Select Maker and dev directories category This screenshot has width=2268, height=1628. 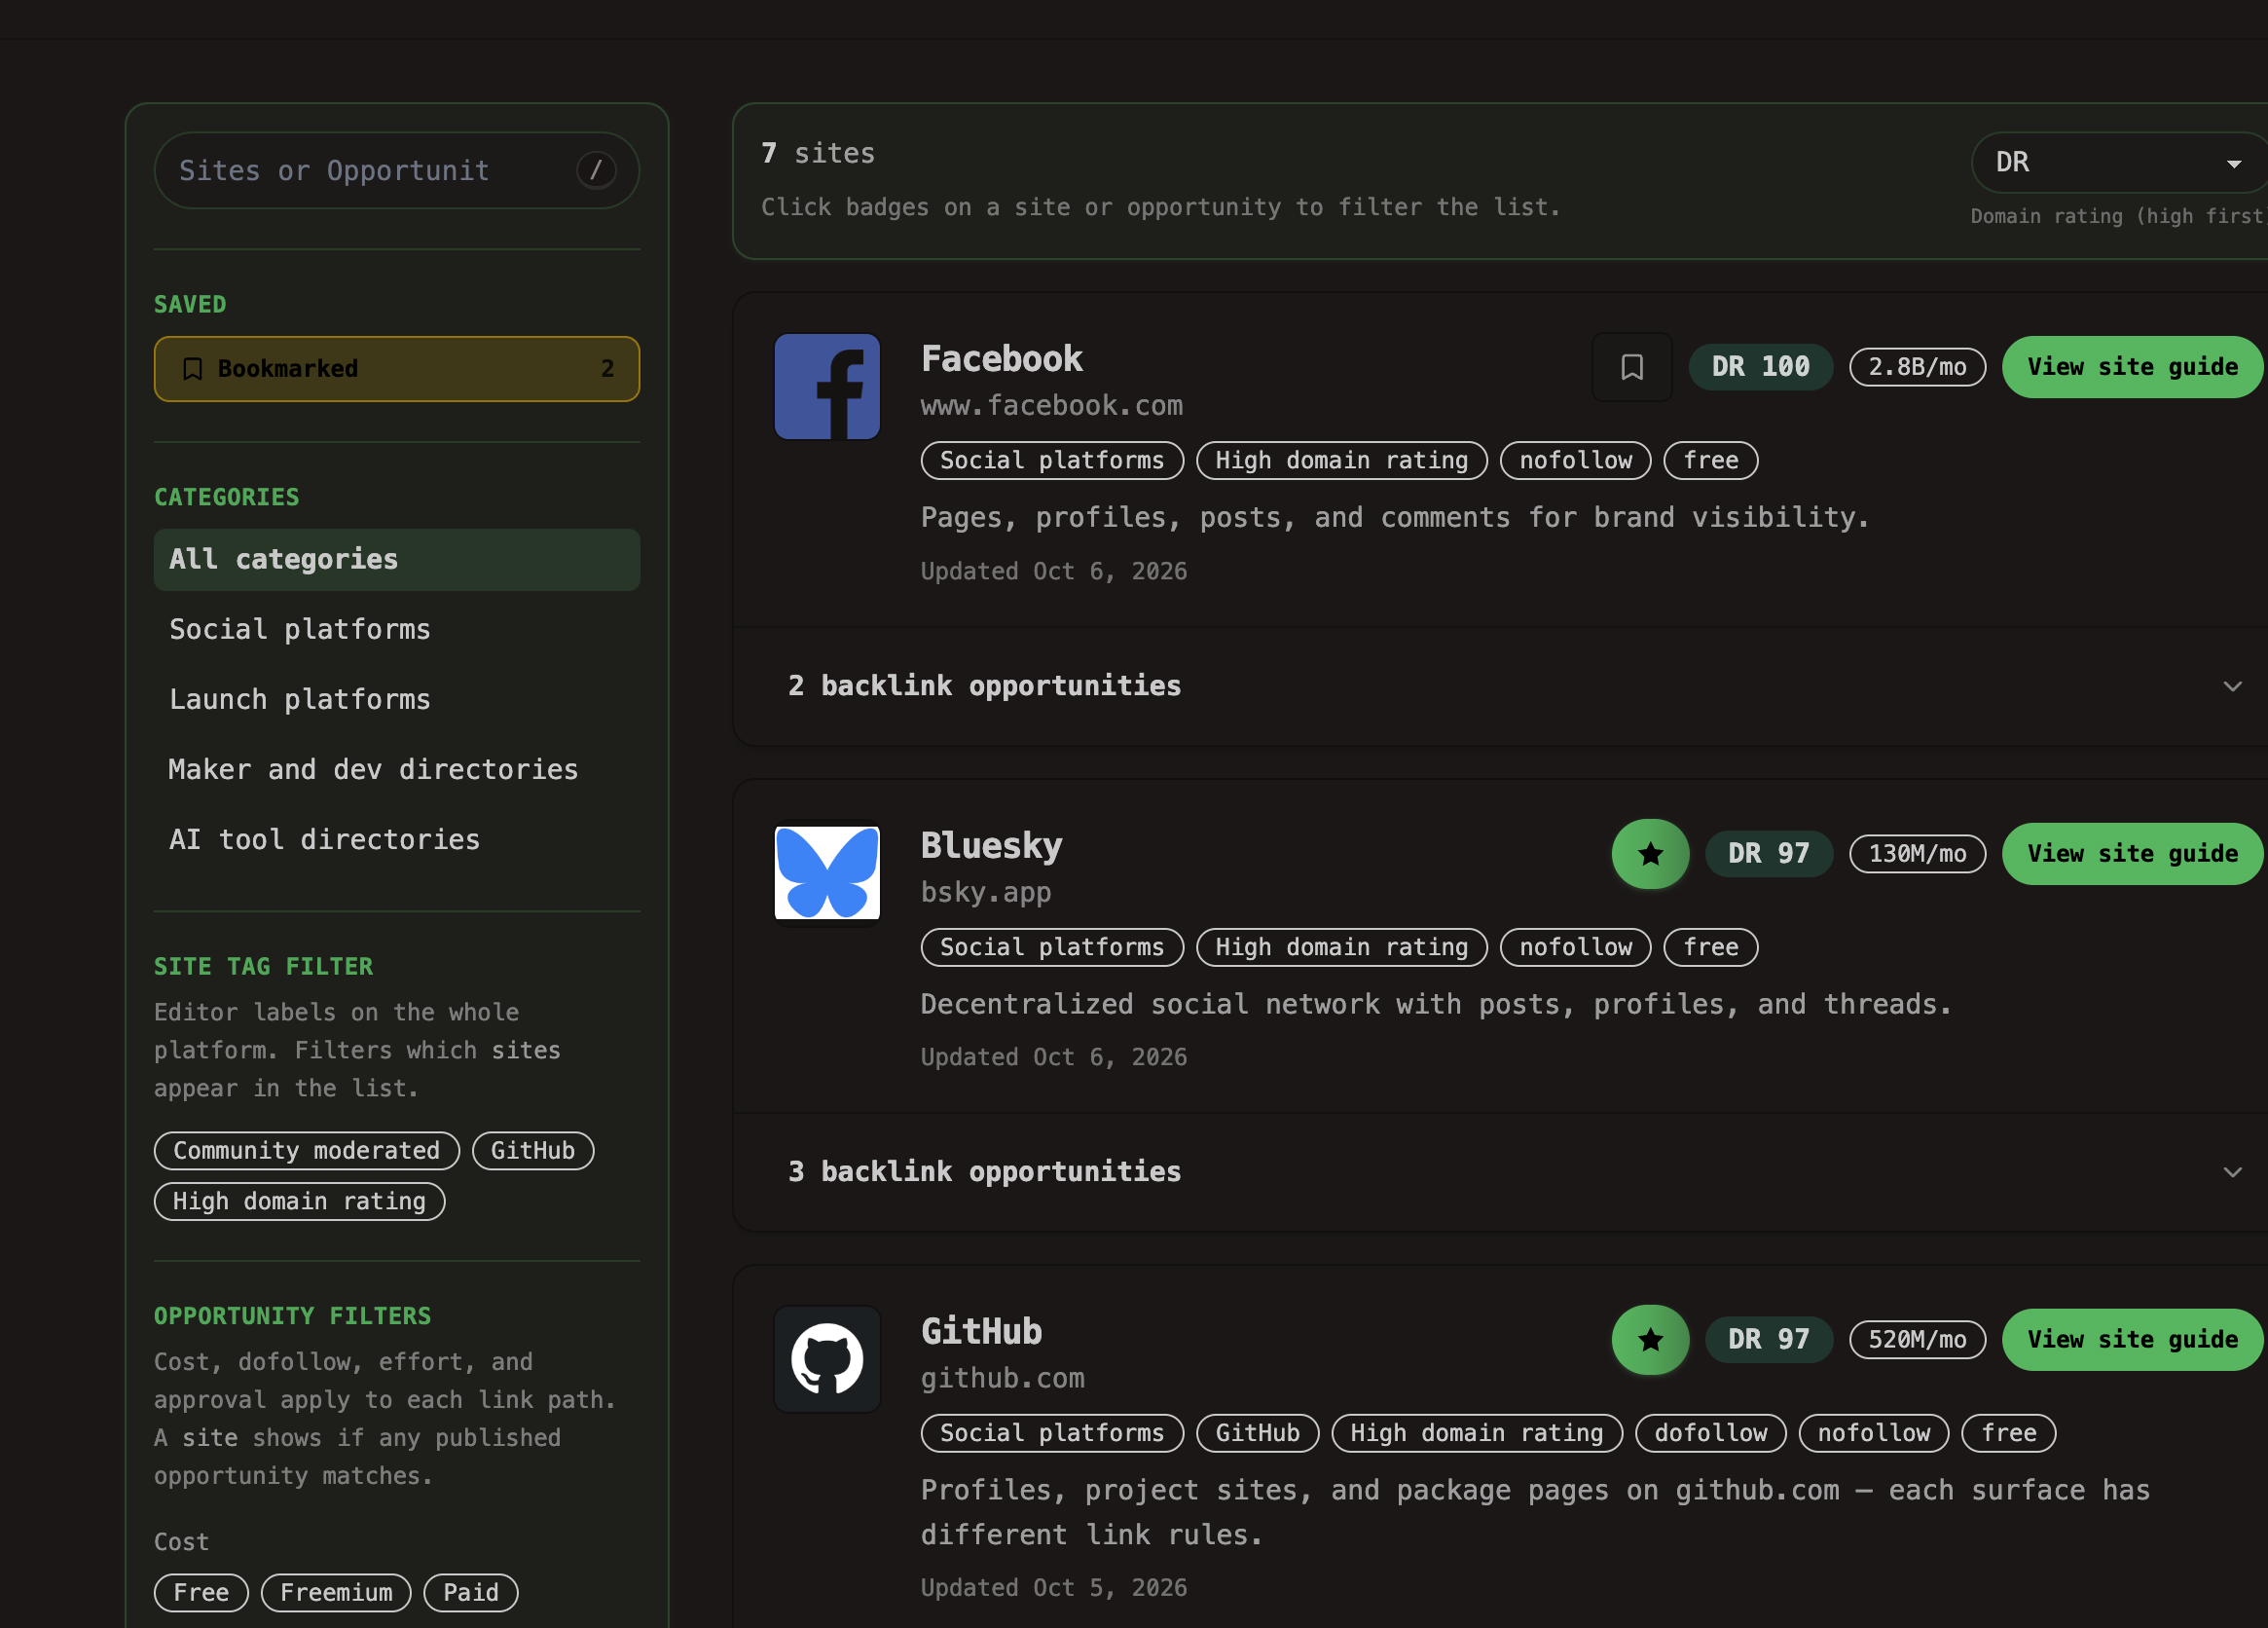[x=396, y=769]
